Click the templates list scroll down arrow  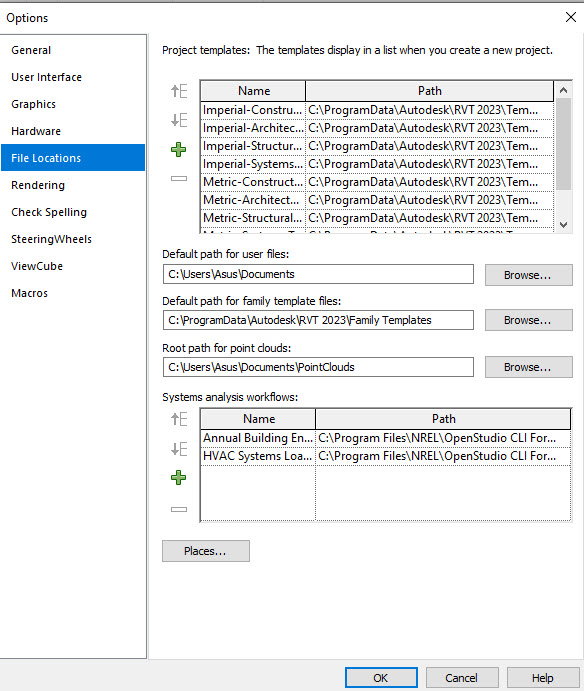click(x=563, y=224)
